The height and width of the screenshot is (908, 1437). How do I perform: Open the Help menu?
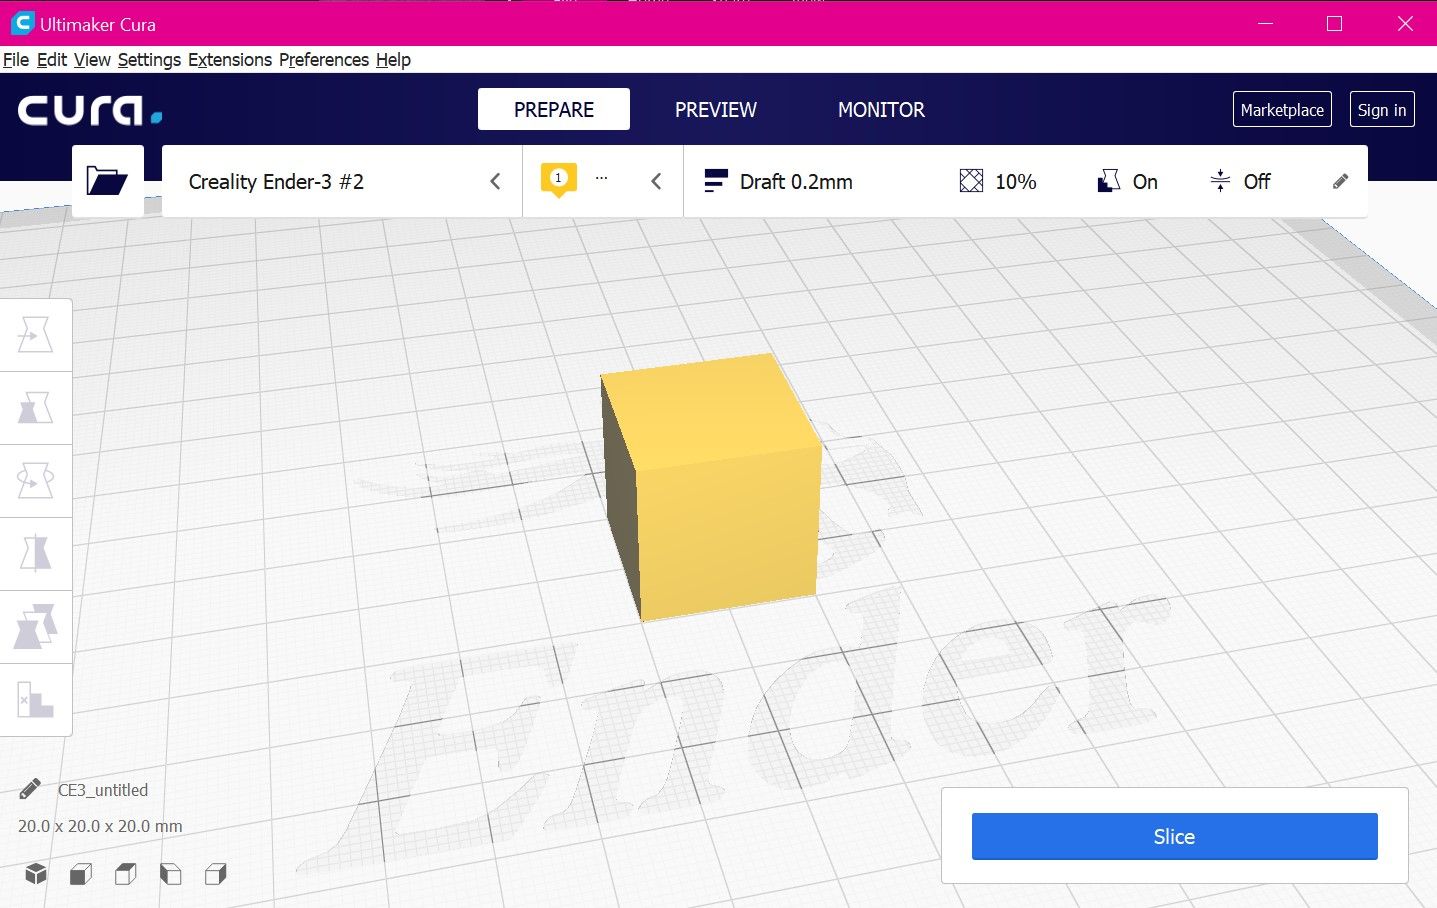(x=393, y=60)
